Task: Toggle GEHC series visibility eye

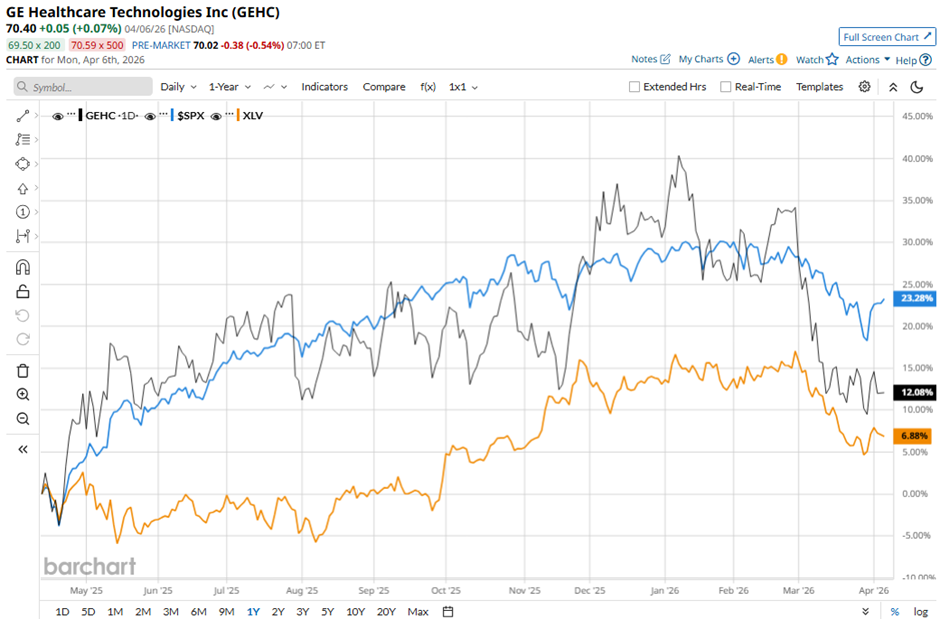Action: 58,116
